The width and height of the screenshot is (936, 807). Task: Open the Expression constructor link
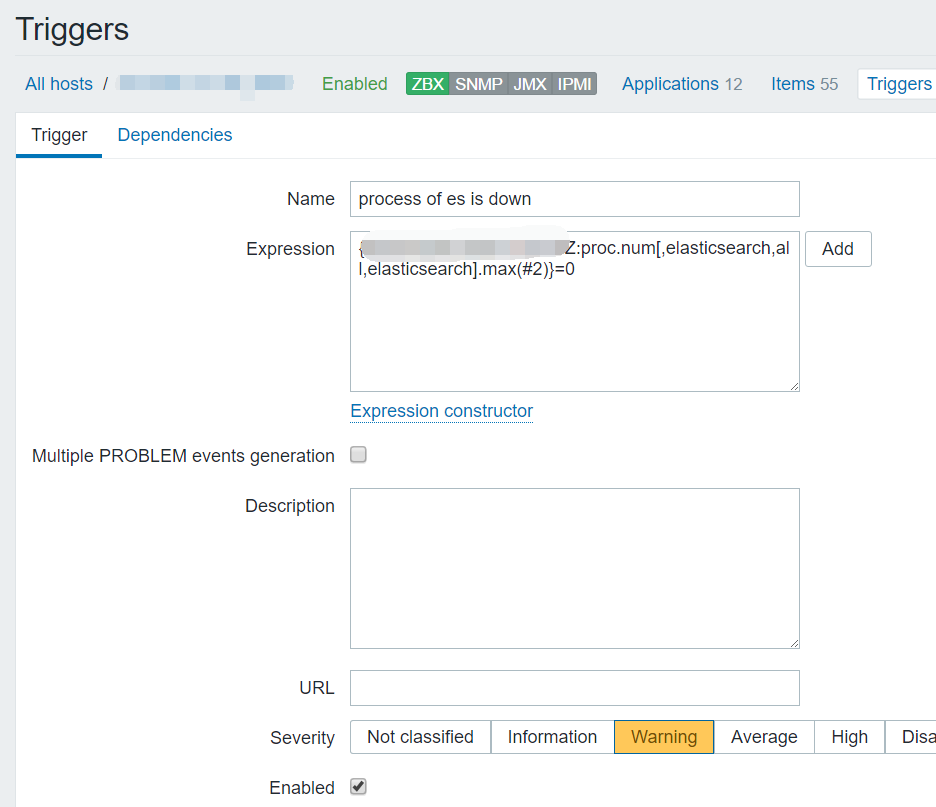441,411
